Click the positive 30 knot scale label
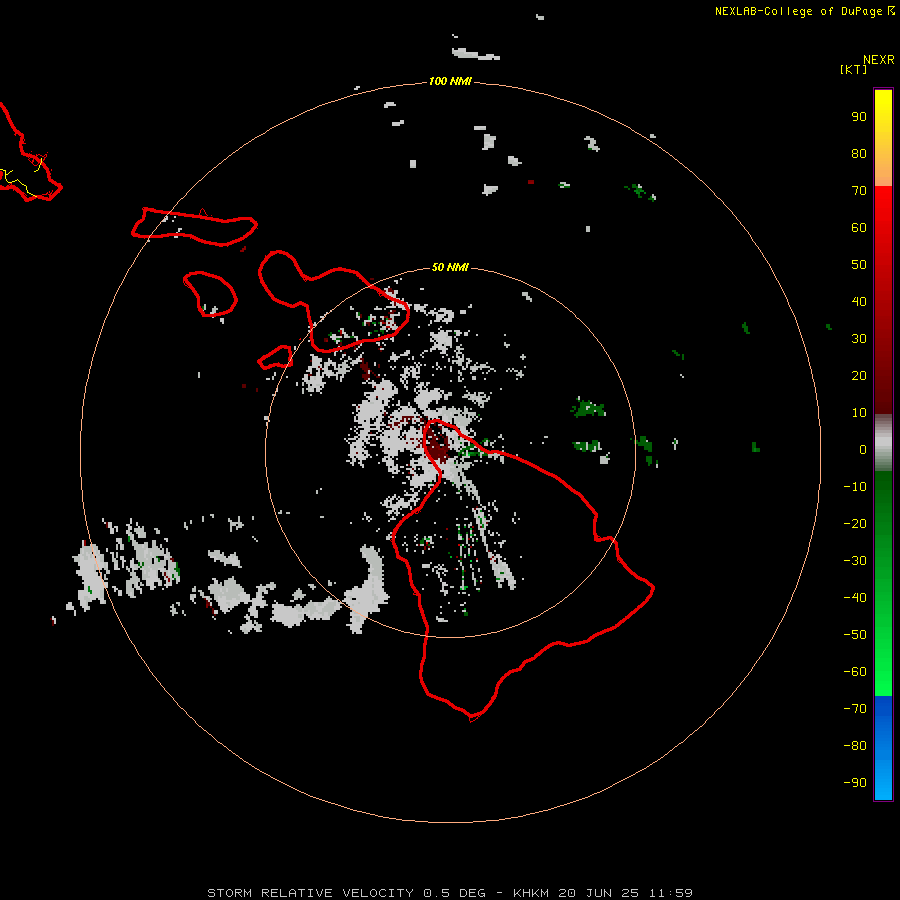Viewport: 900px width, 900px height. (859, 339)
